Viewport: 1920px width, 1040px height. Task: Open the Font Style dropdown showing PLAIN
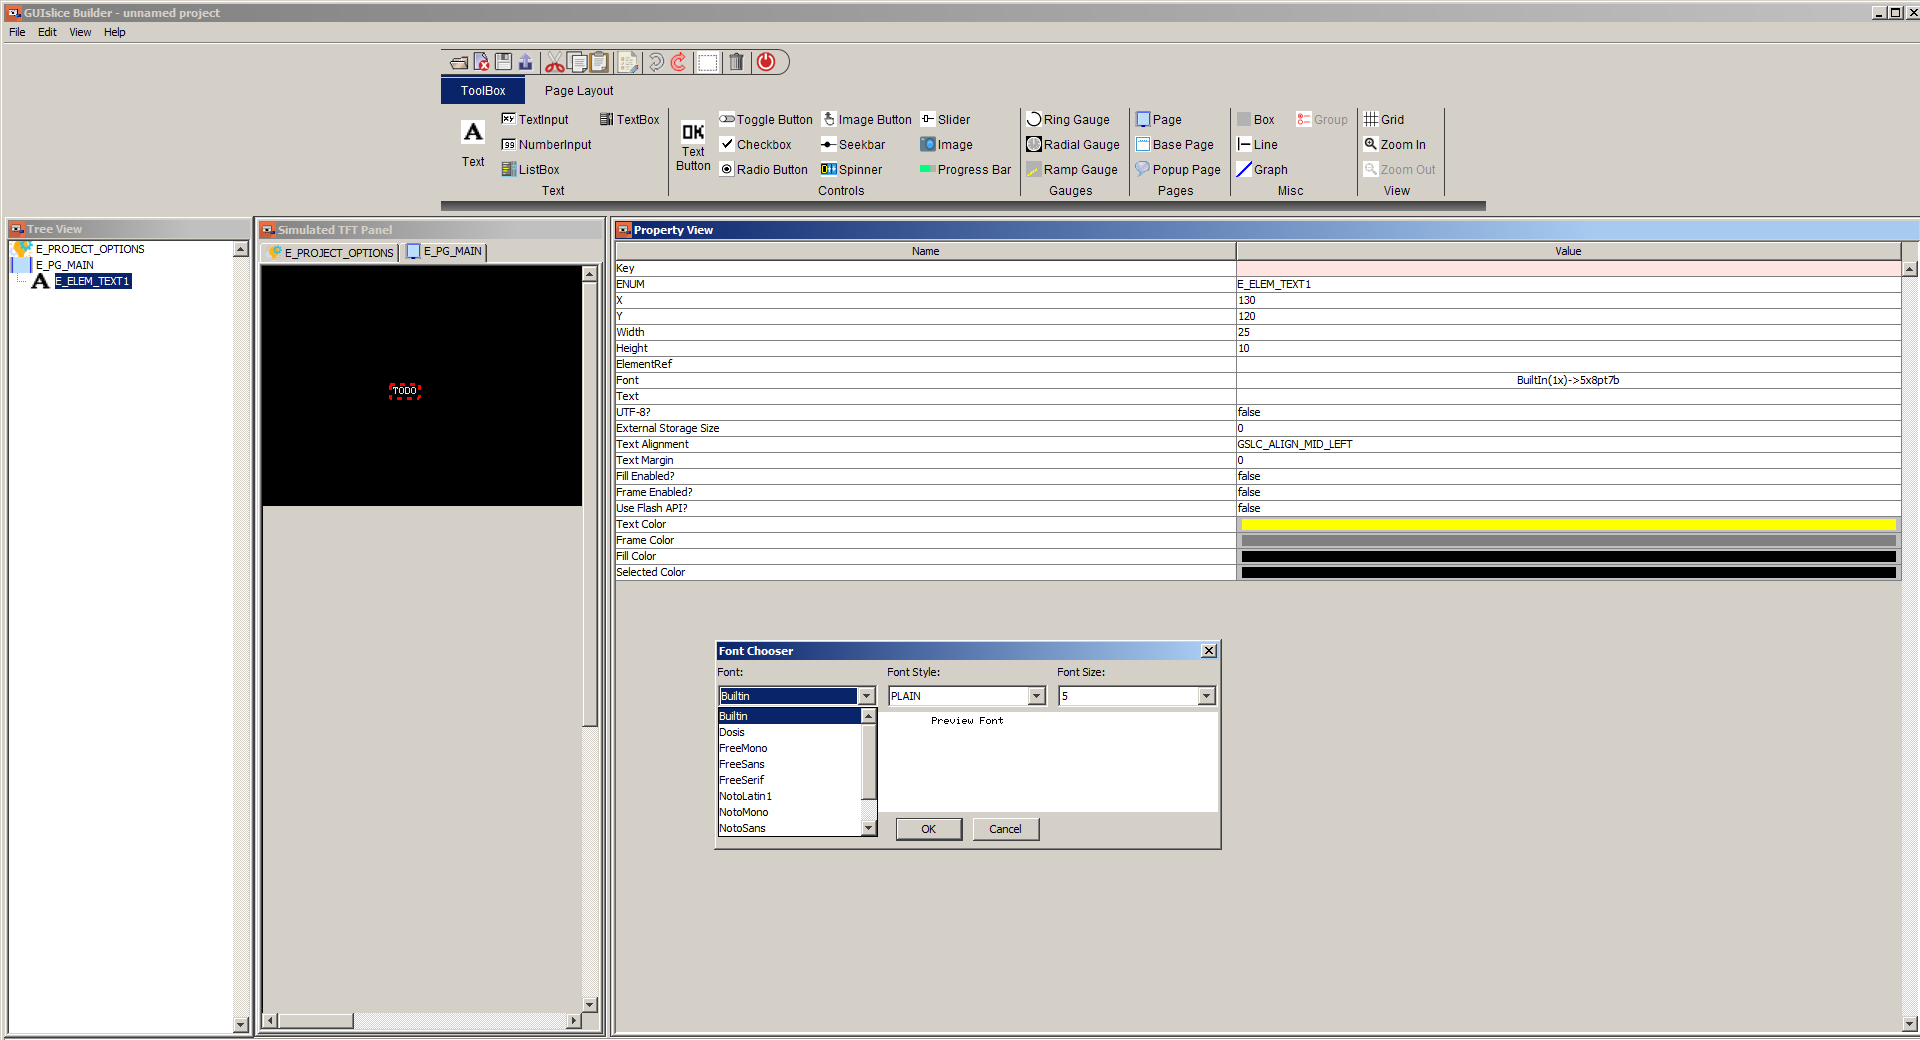tap(1037, 696)
